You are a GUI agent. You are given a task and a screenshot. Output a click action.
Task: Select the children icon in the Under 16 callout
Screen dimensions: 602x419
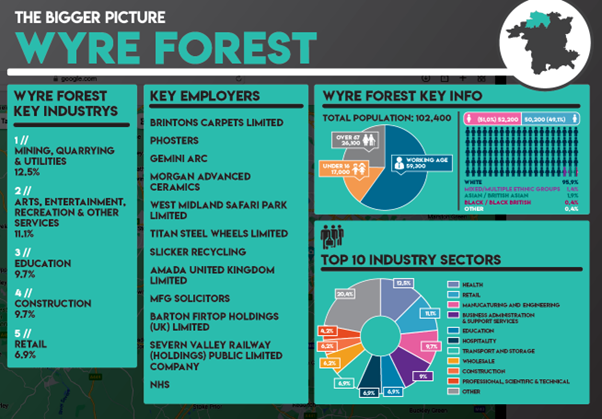tap(360, 169)
